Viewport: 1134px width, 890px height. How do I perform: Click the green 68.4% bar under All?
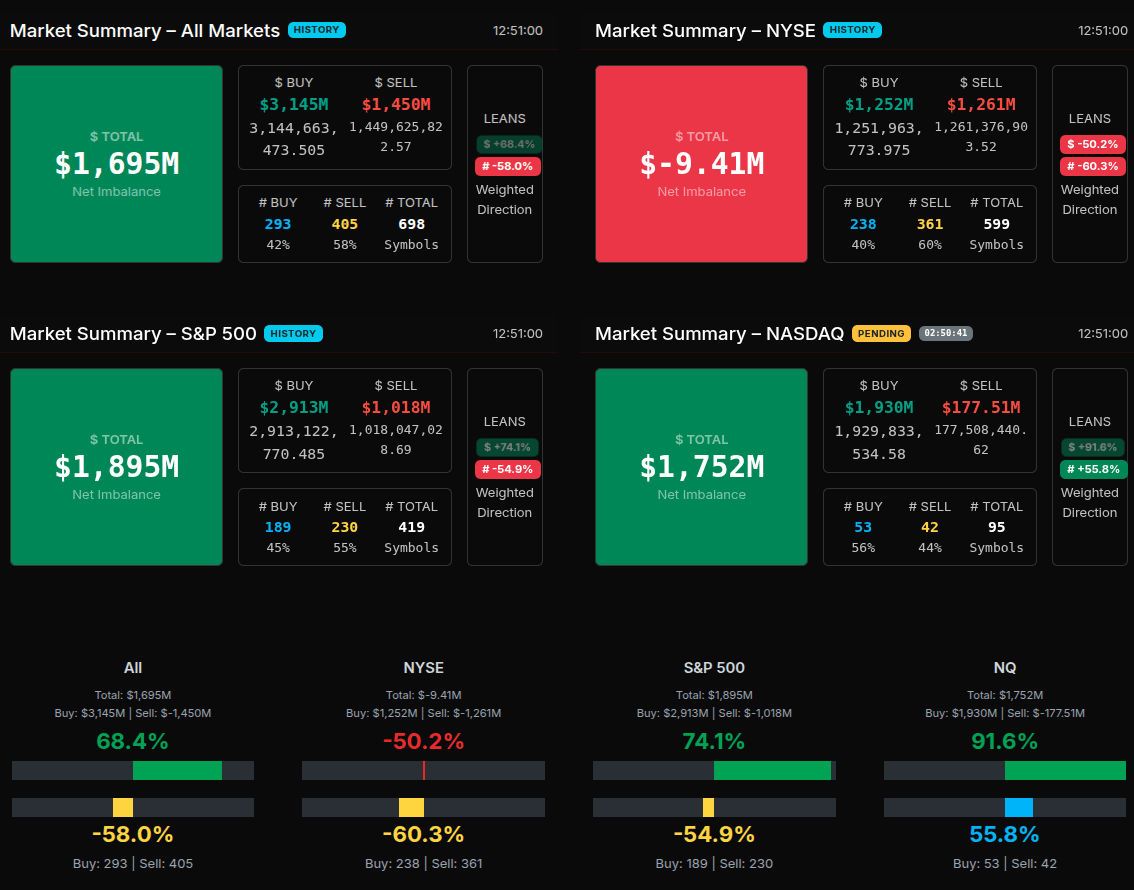pyautogui.click(x=177, y=770)
